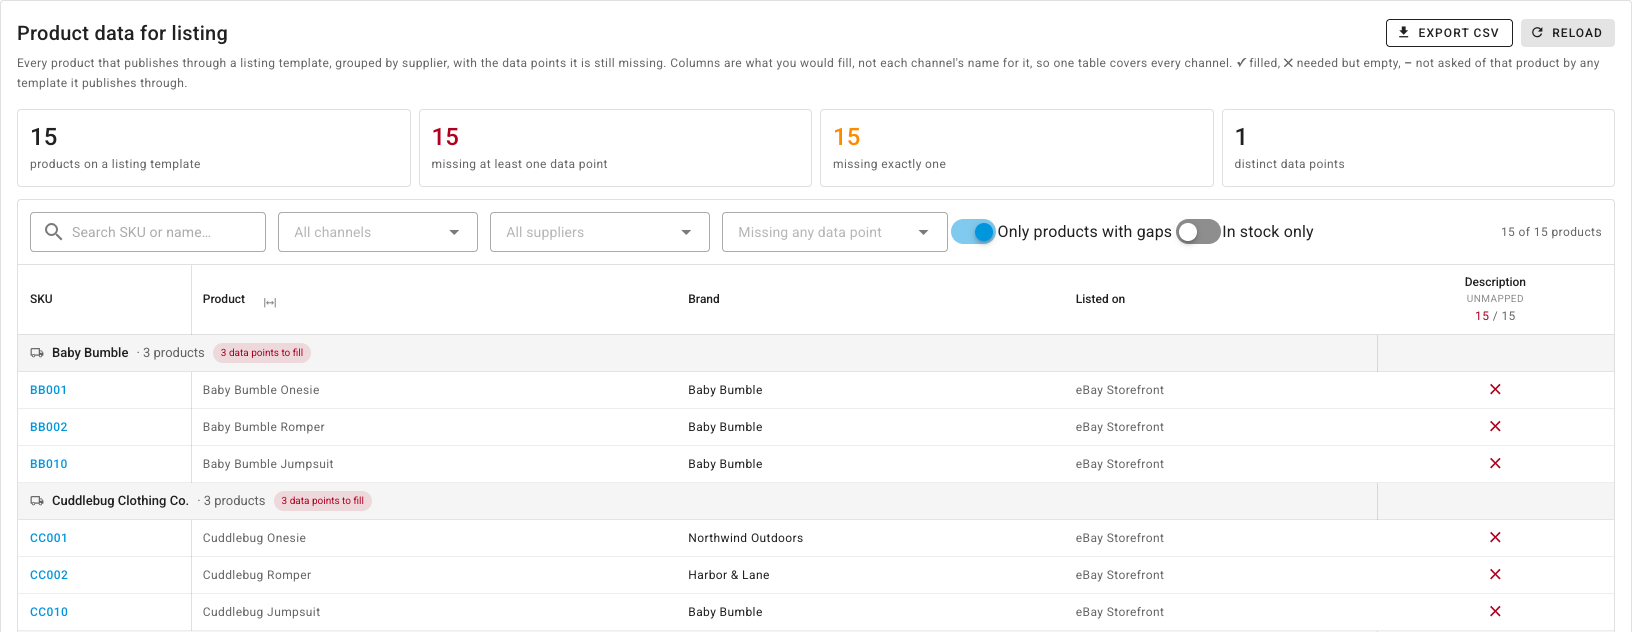The image size is (1632, 632).
Task: Reload the product data table
Action: 1567,33
